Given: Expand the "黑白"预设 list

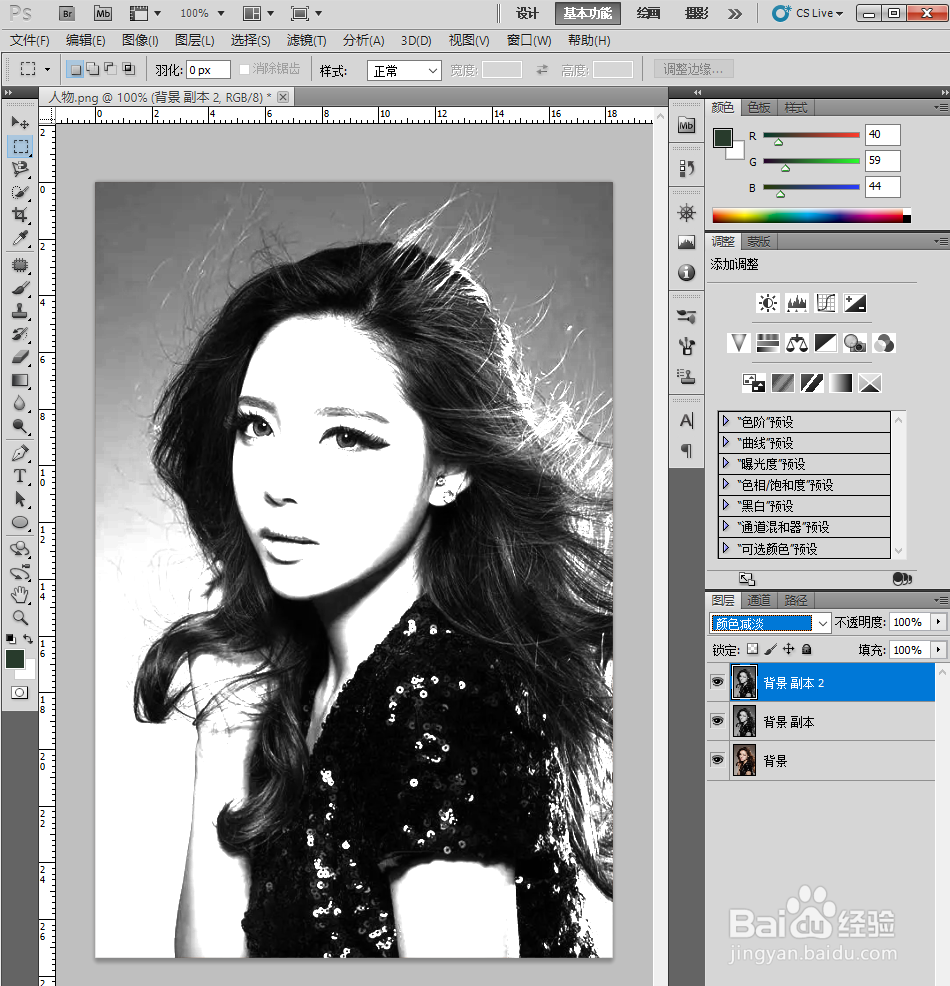Looking at the screenshot, I should [x=726, y=505].
